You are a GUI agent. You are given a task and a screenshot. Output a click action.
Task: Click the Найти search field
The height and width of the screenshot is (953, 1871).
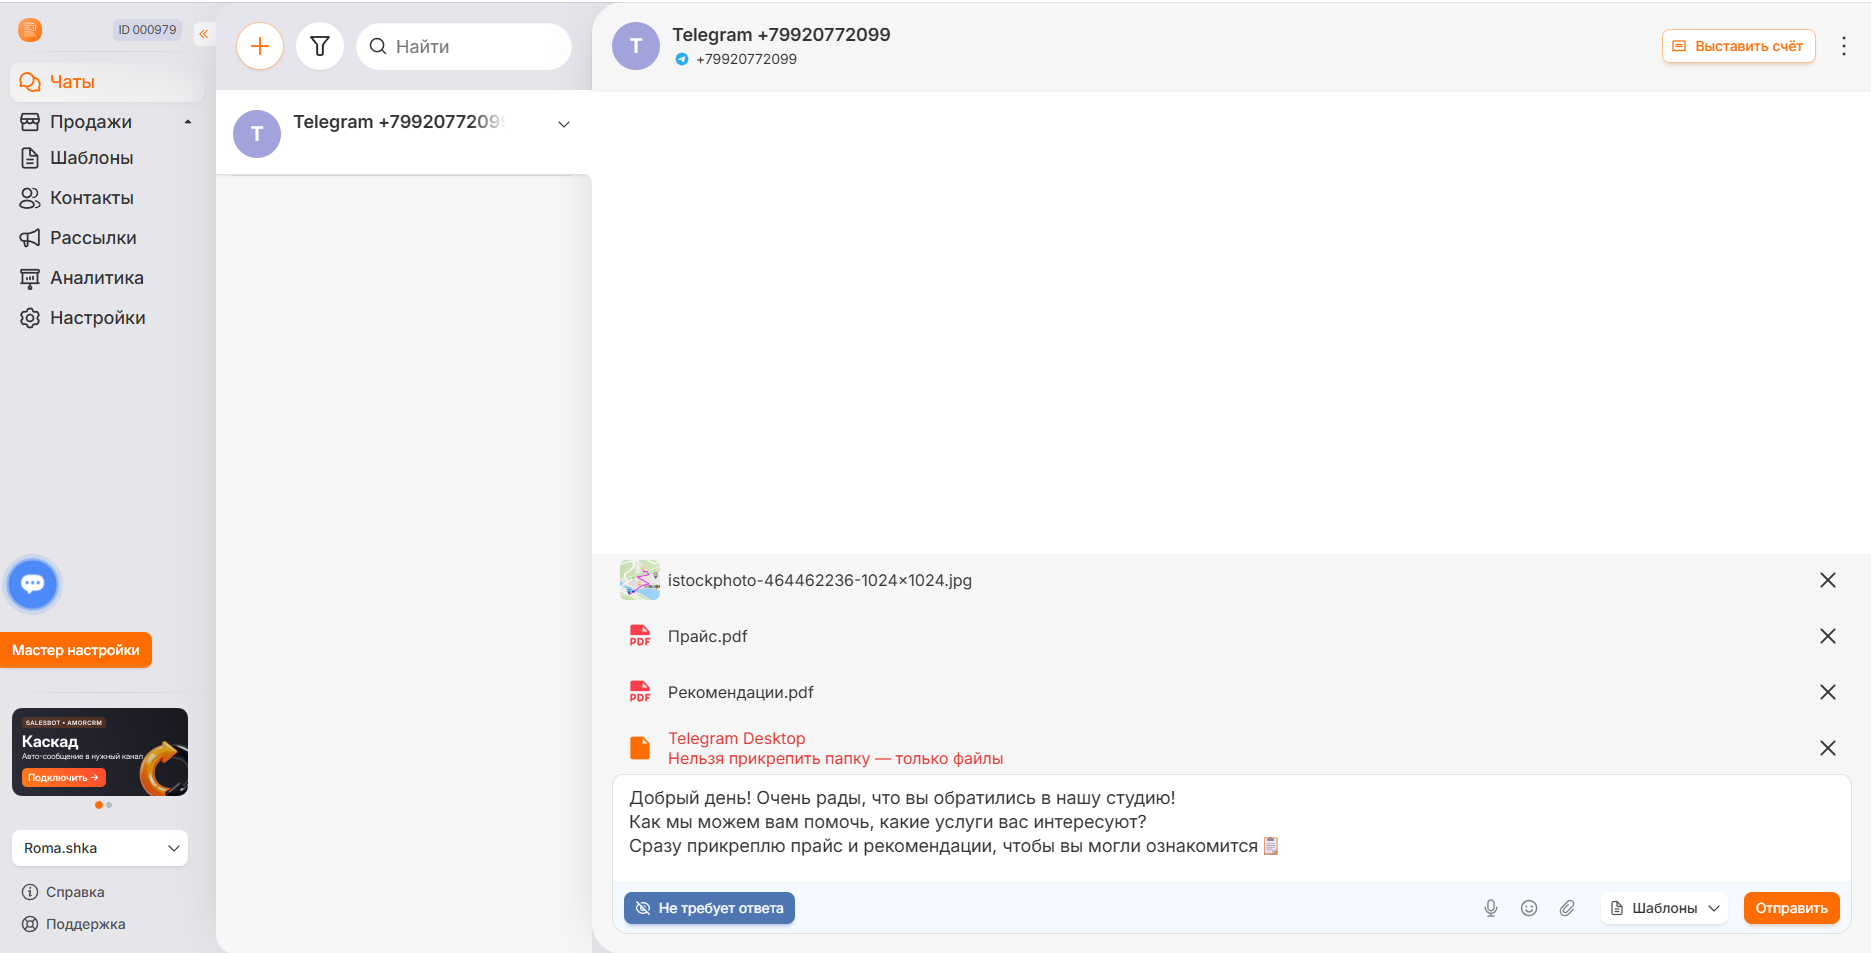(x=464, y=46)
